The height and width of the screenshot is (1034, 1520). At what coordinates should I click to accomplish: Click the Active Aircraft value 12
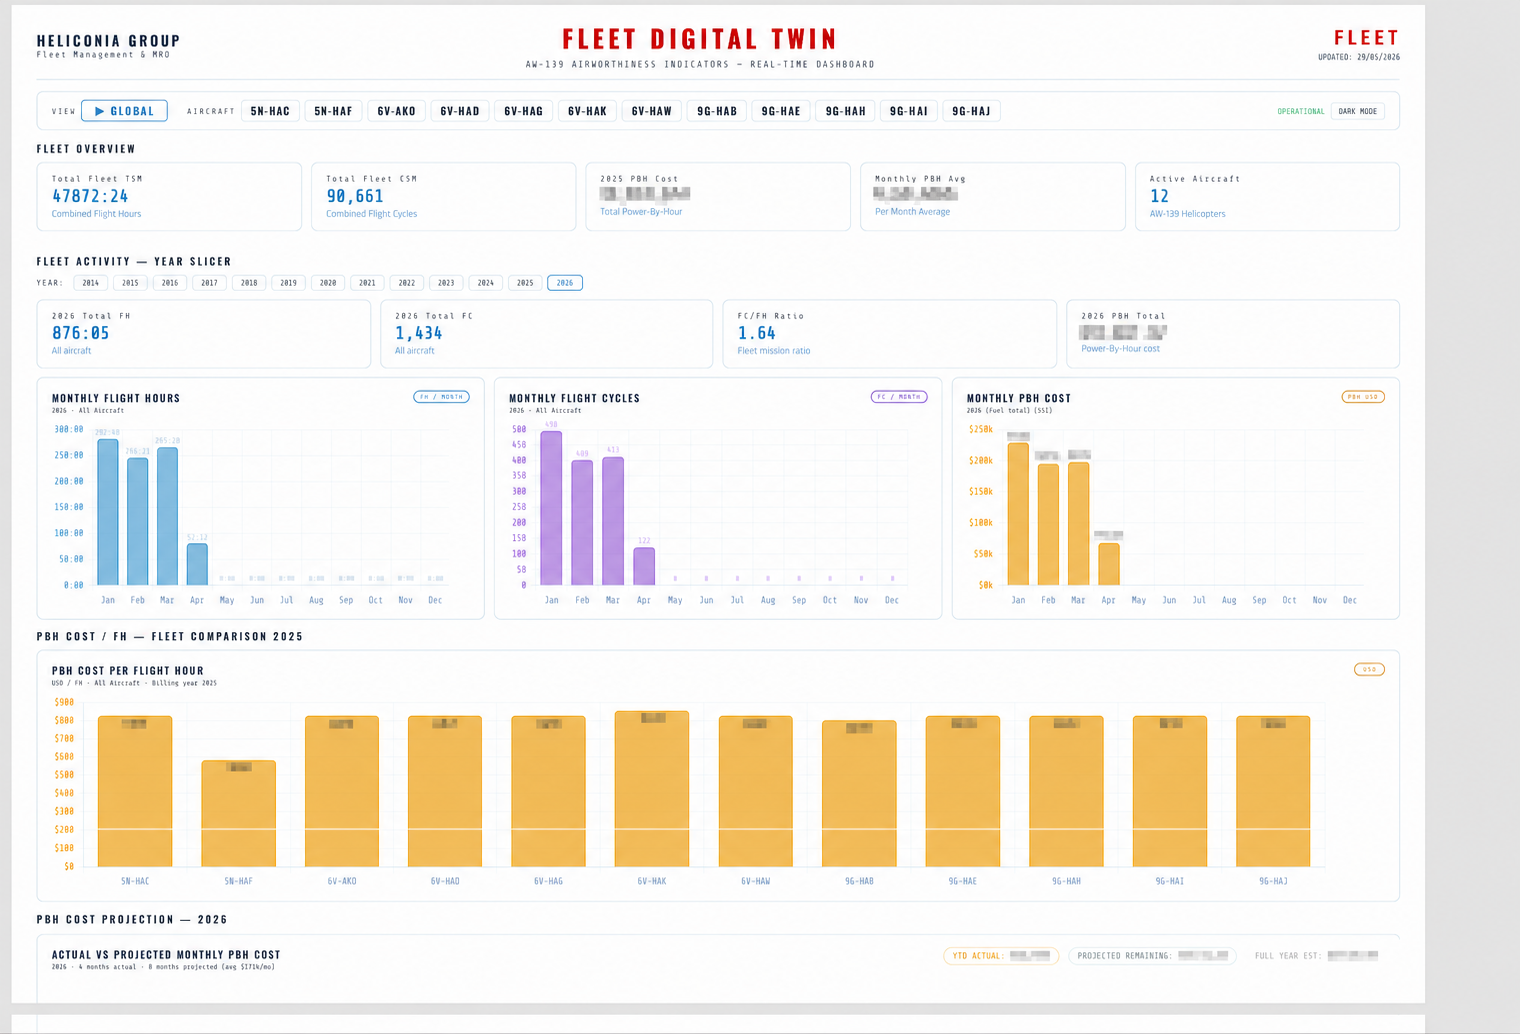tap(1159, 196)
